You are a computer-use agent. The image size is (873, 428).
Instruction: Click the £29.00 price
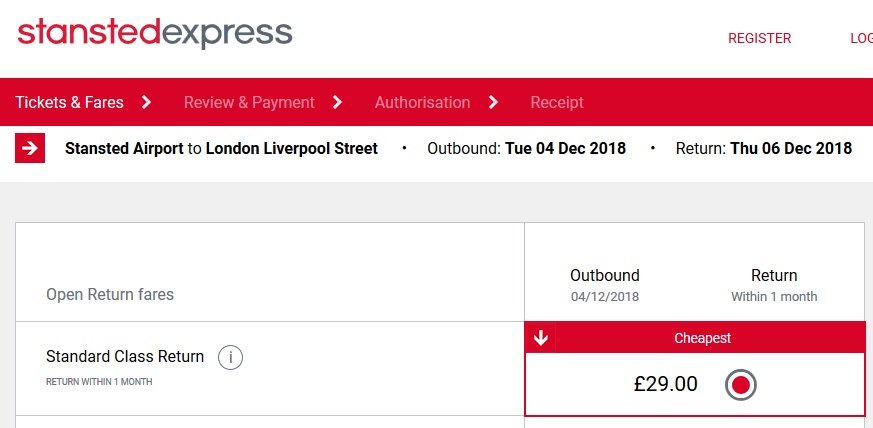pyautogui.click(x=665, y=384)
